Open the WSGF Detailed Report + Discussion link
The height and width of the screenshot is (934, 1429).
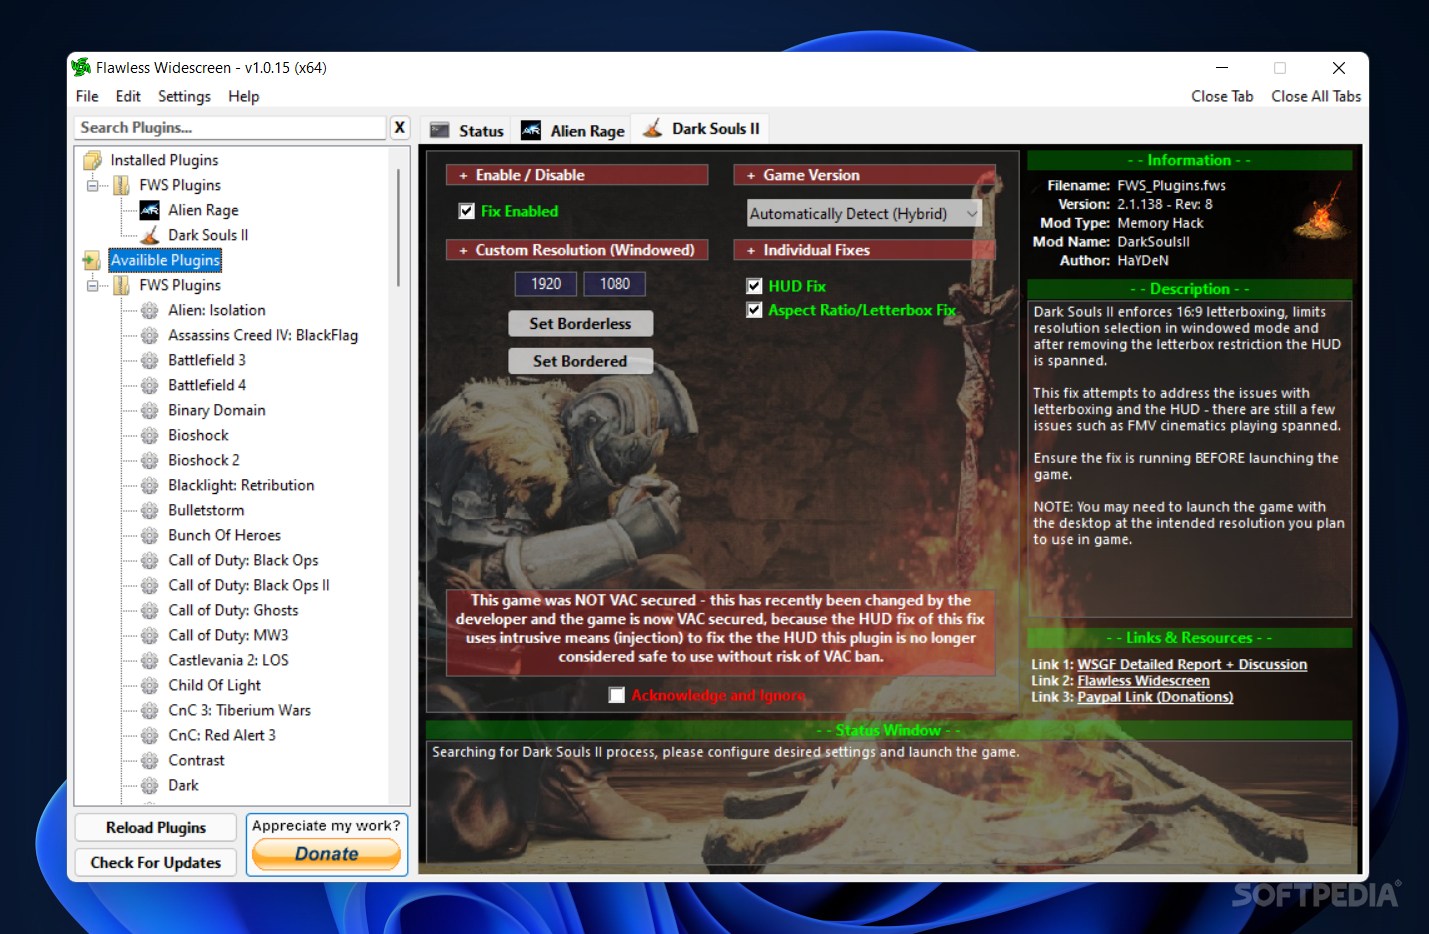pos(1192,664)
